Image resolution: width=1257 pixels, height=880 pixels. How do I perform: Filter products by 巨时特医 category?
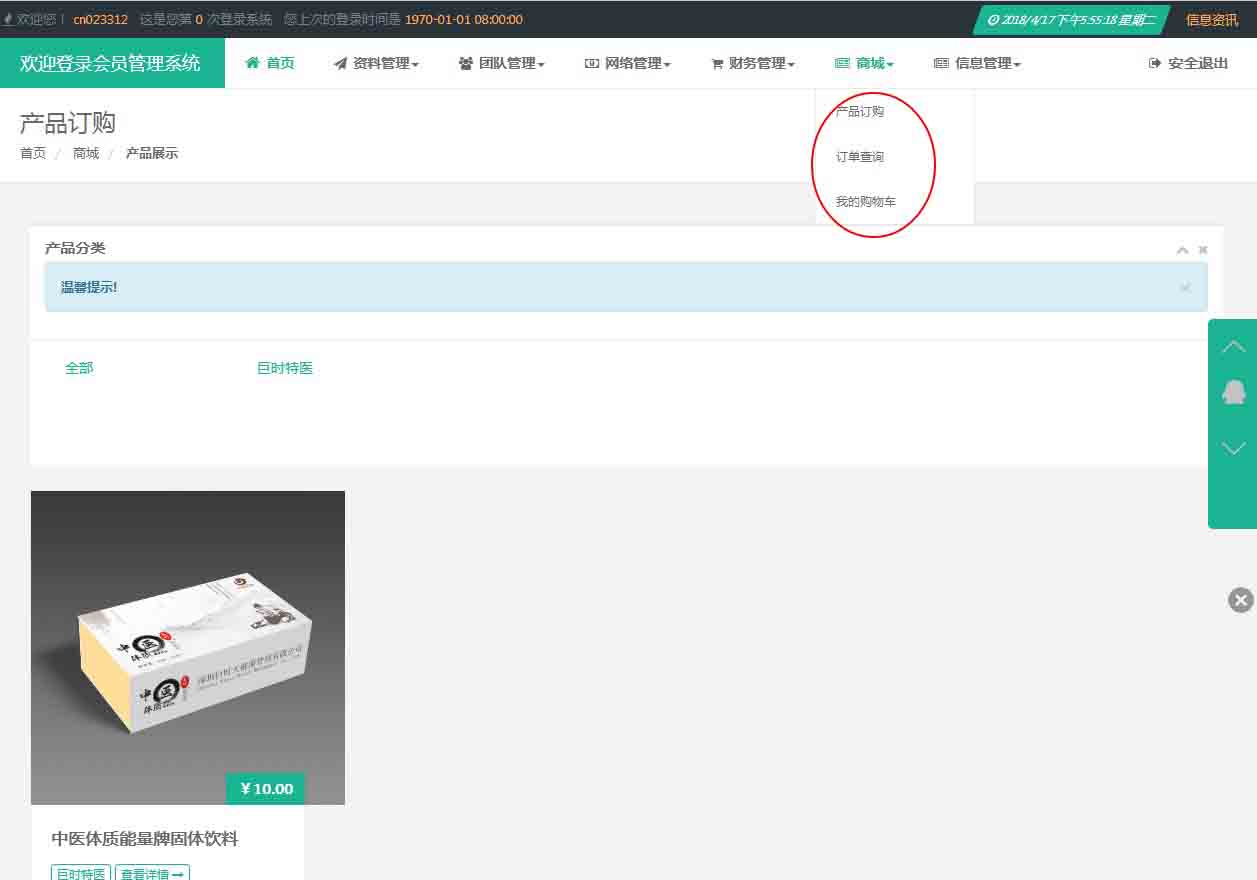tap(285, 368)
